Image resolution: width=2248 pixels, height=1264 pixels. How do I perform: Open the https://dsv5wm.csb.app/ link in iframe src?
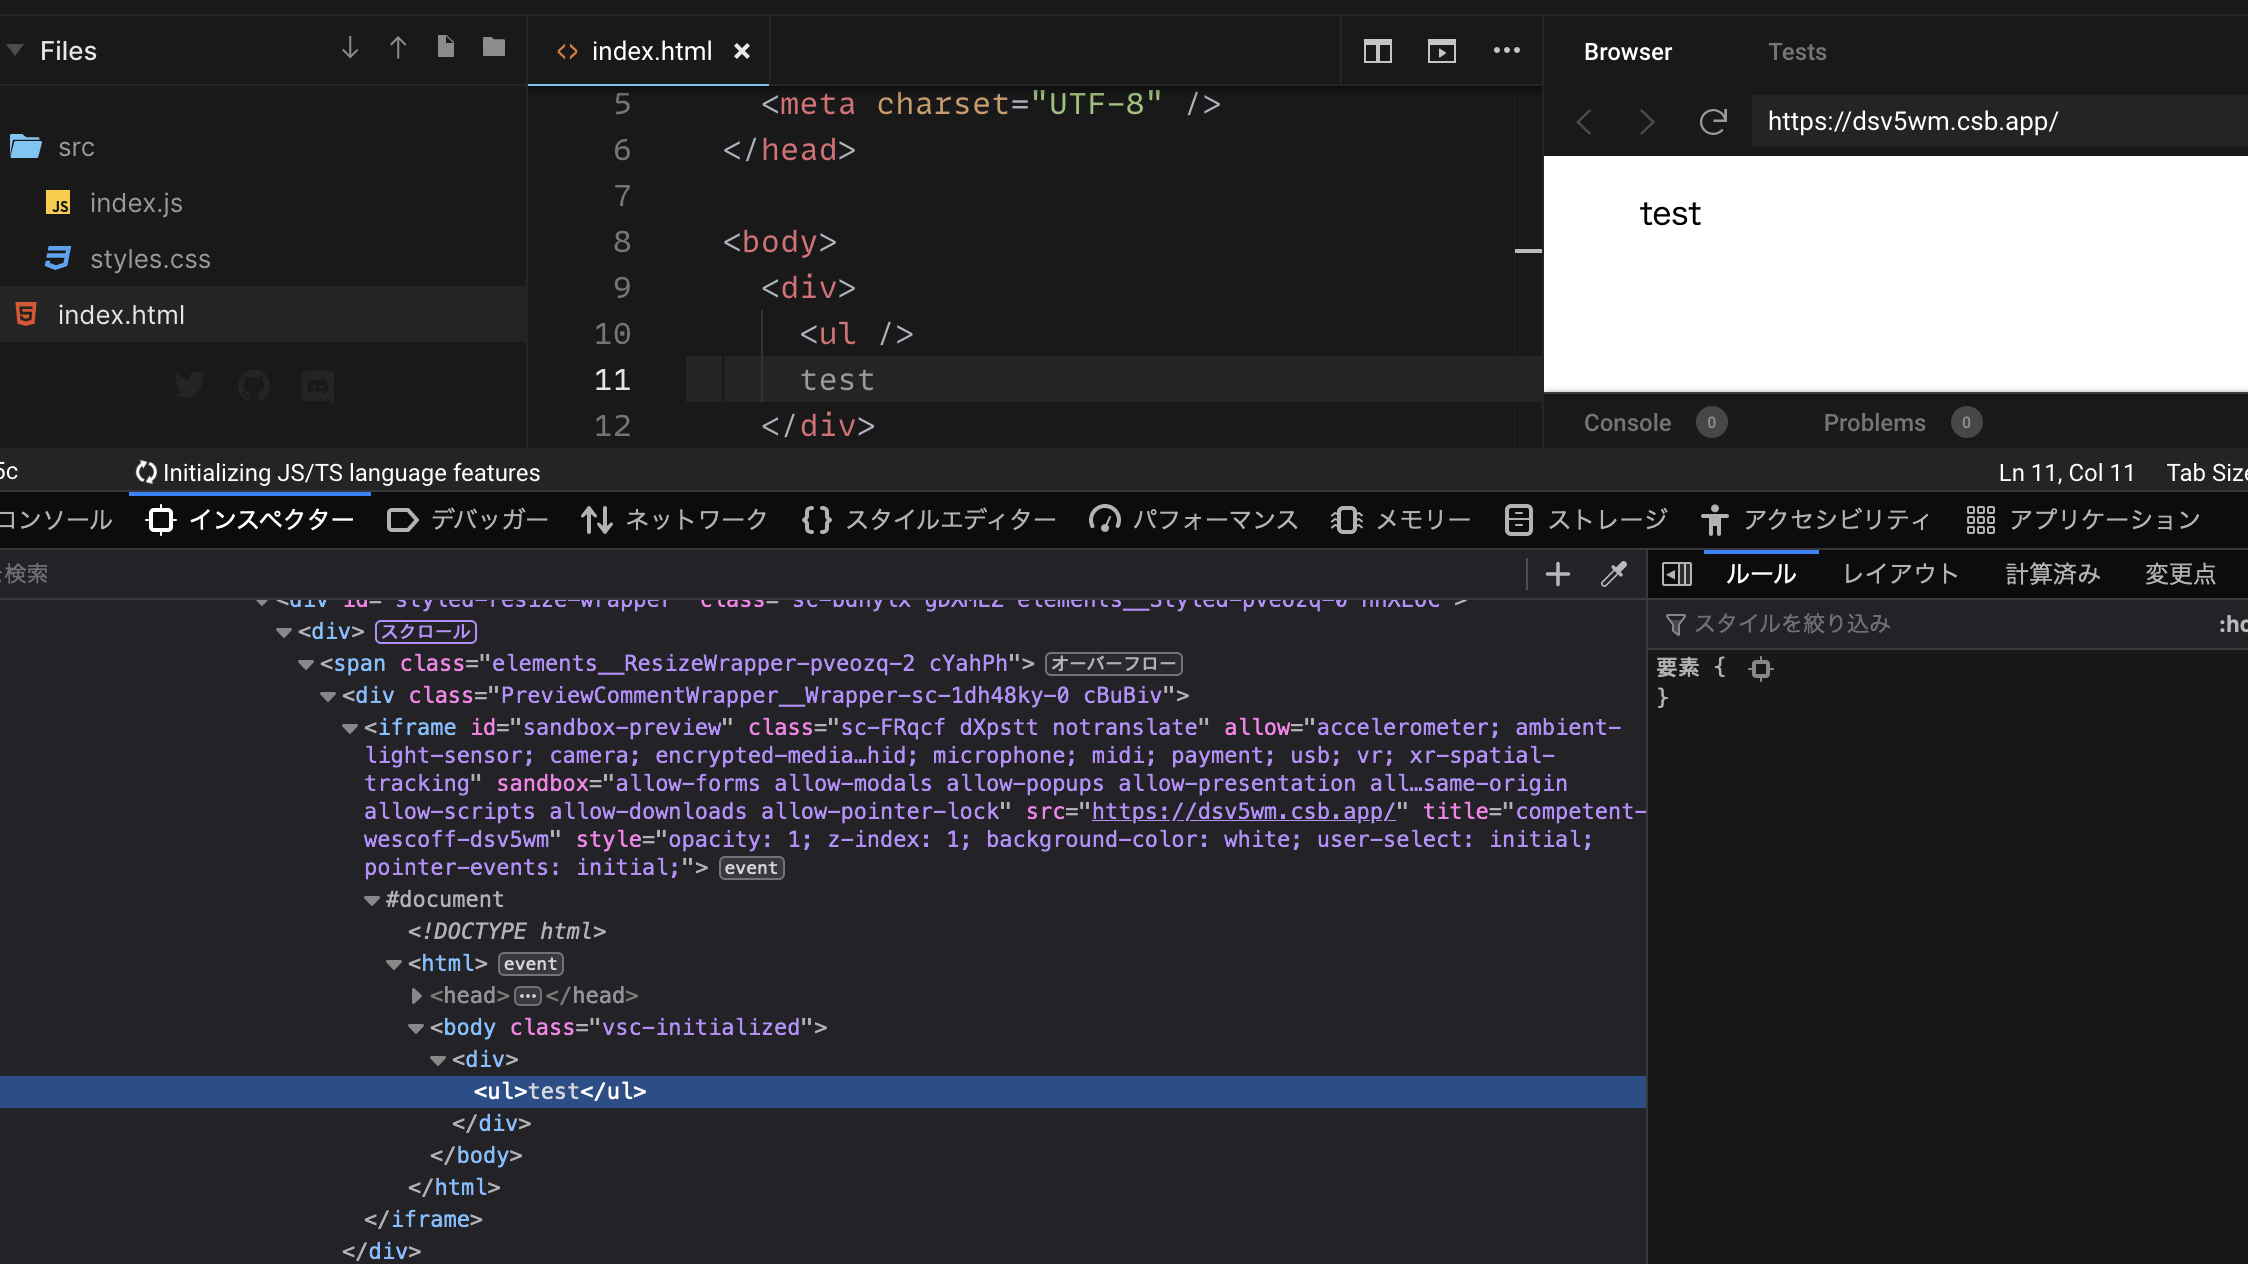[1243, 811]
